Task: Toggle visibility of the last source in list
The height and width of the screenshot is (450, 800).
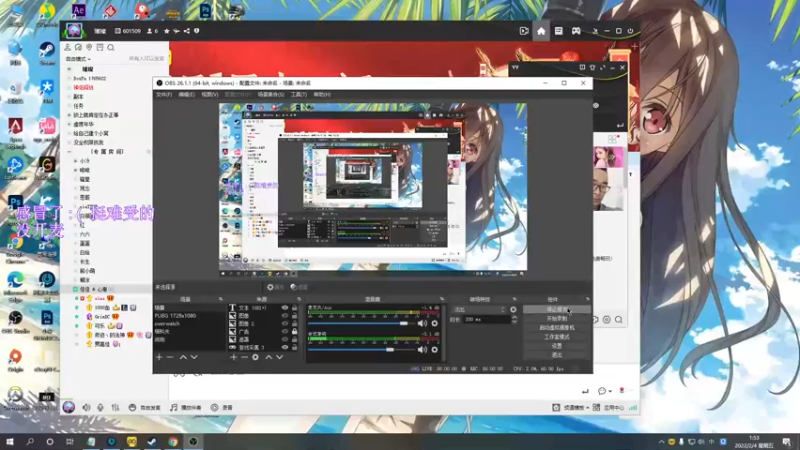Action: (x=285, y=347)
